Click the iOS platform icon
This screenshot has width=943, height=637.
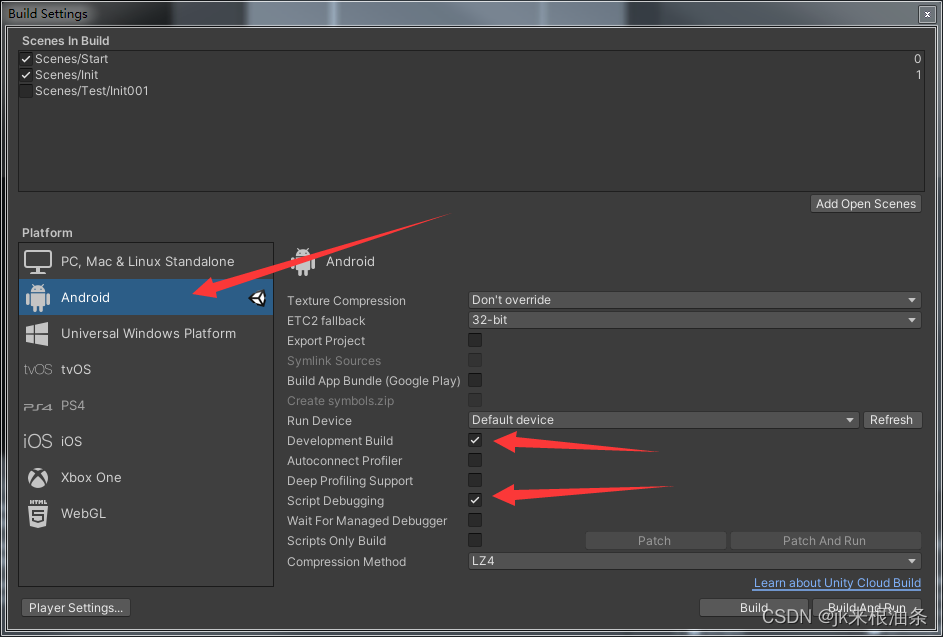pyautogui.click(x=37, y=441)
